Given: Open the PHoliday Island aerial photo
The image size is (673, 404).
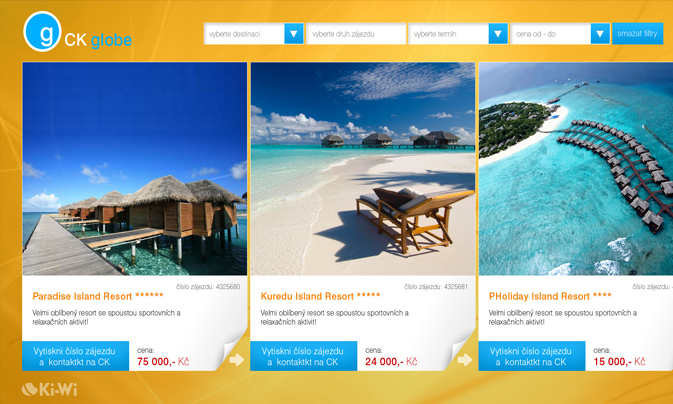Looking at the screenshot, I should tap(576, 169).
